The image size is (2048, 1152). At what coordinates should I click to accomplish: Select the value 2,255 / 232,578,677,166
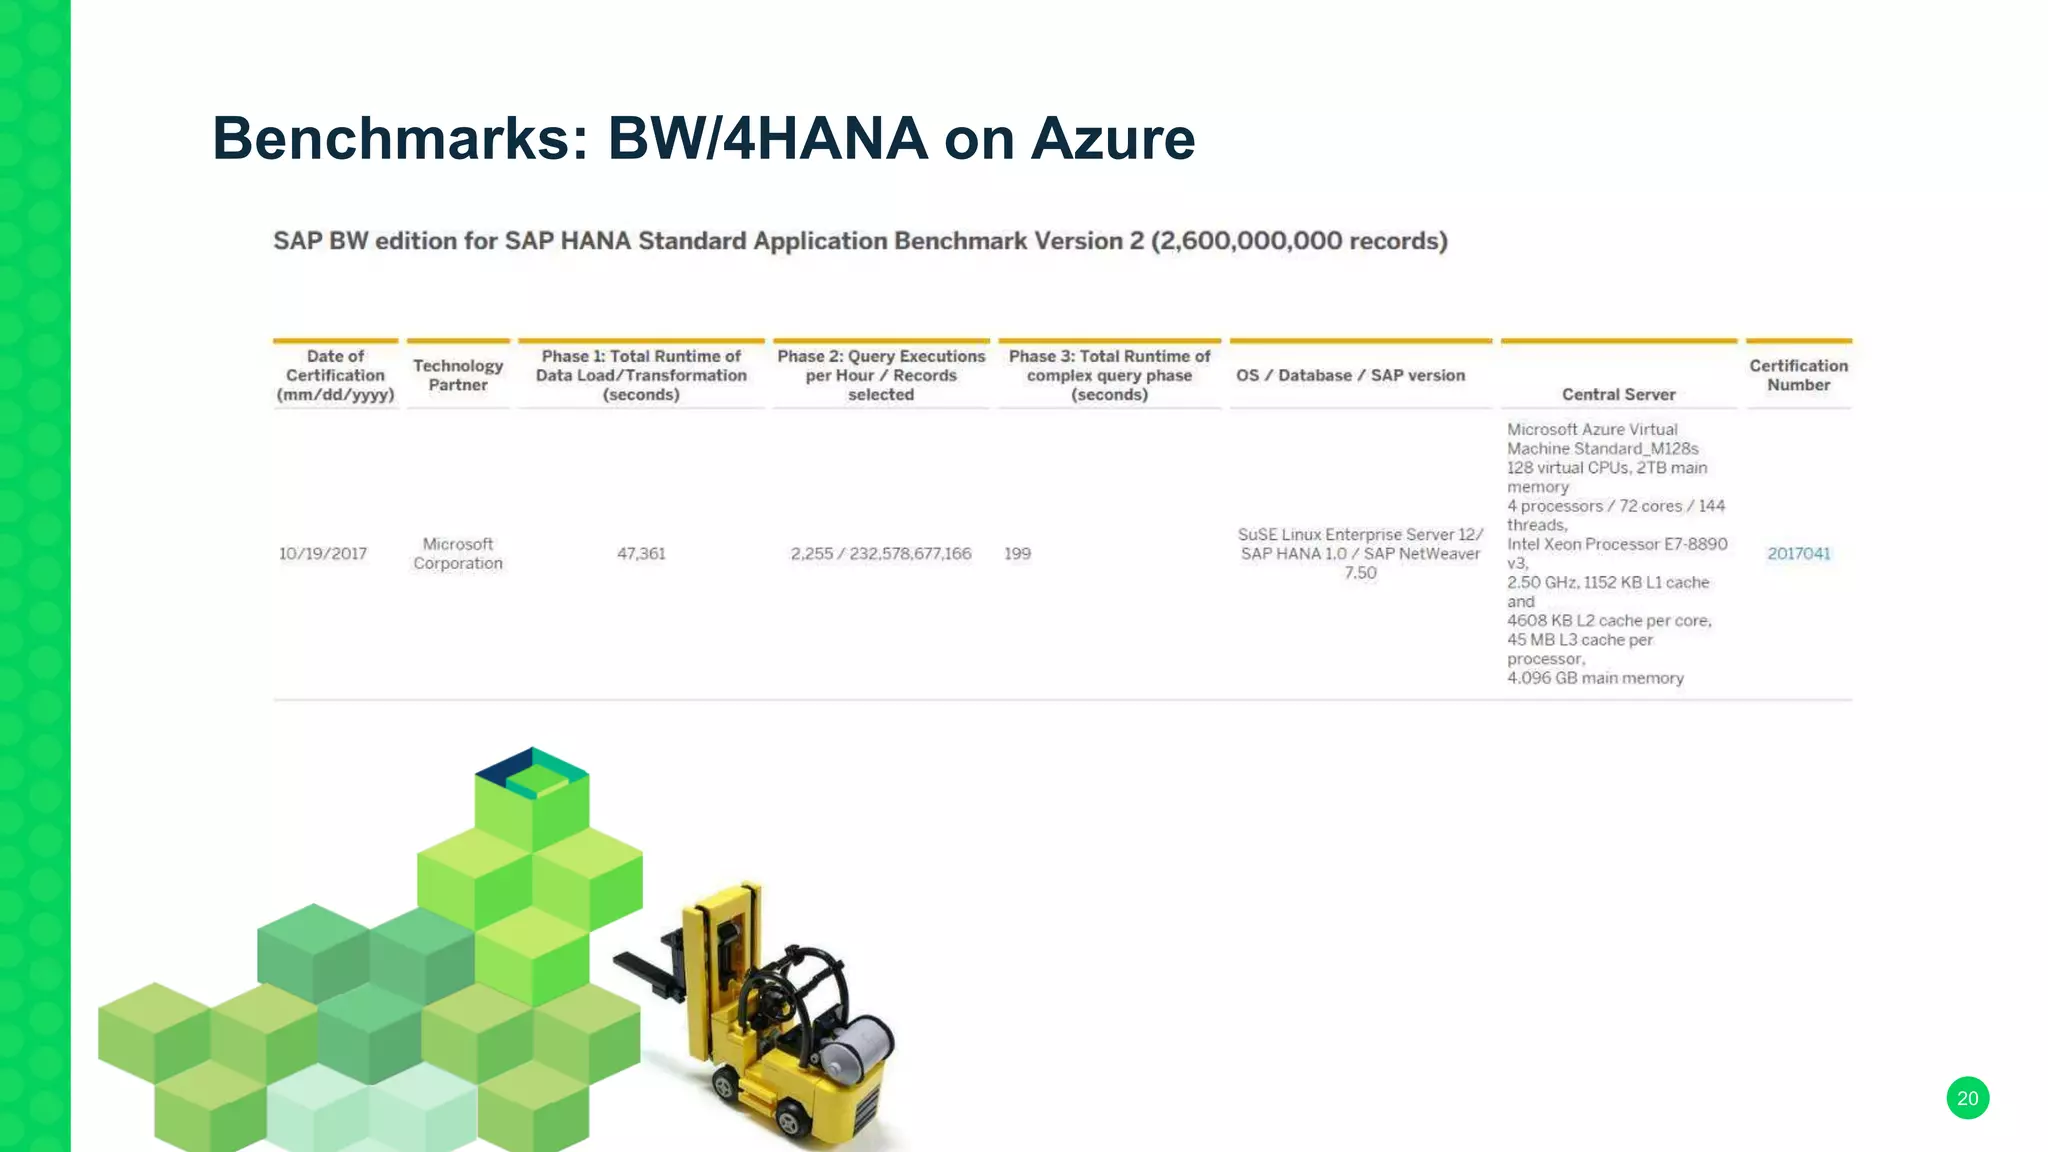tap(881, 553)
